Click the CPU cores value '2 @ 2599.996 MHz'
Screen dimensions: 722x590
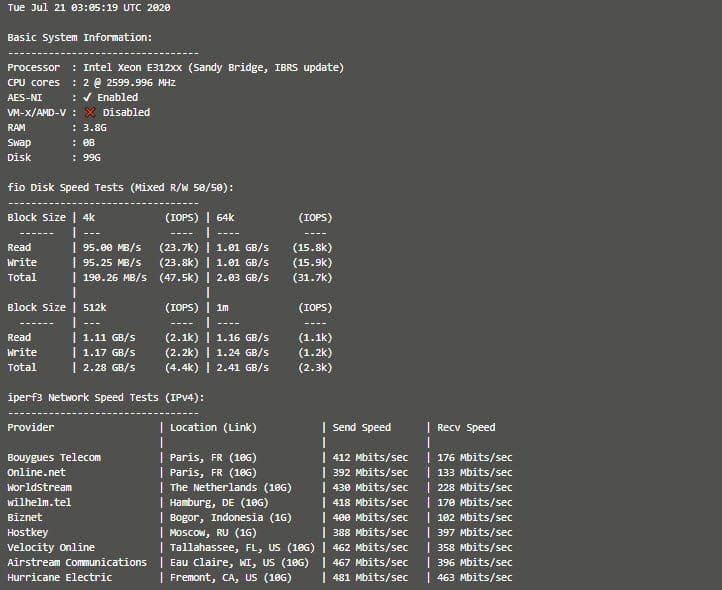coord(129,82)
